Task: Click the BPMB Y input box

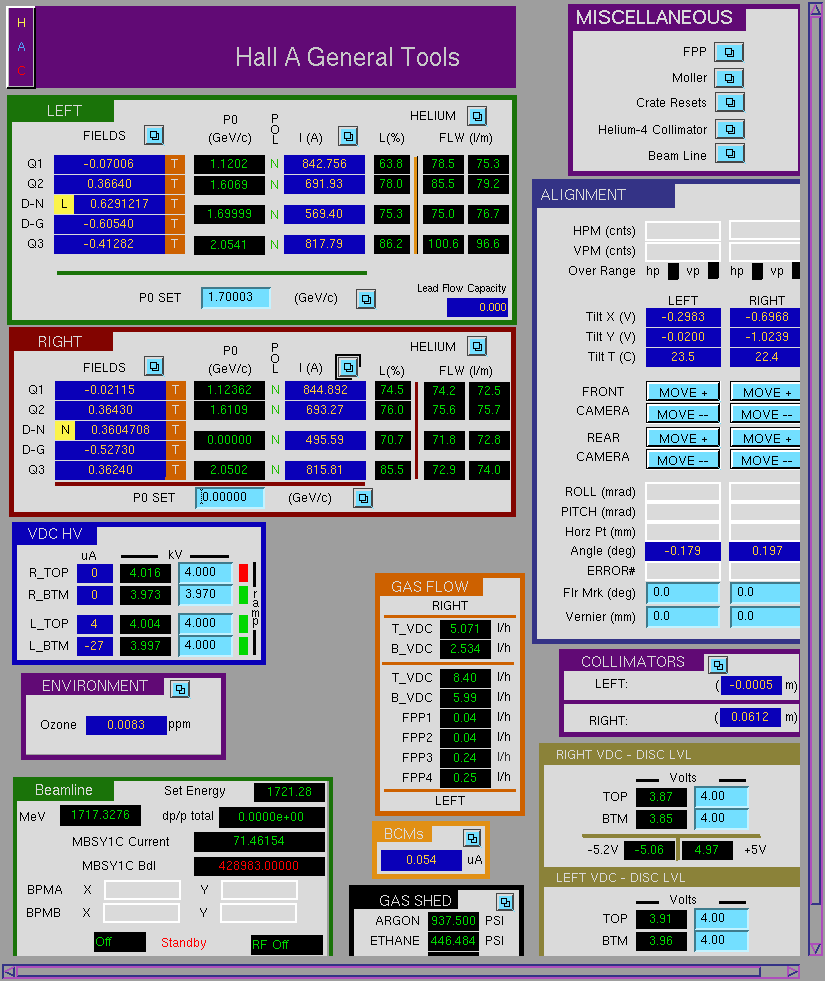Action: click(258, 913)
